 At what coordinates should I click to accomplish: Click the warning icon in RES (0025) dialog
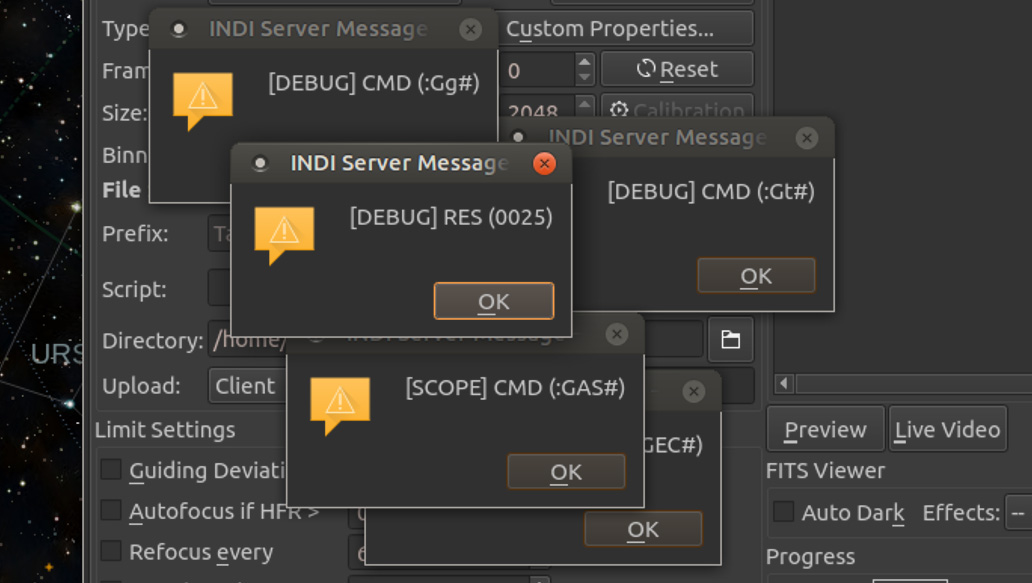tap(284, 233)
